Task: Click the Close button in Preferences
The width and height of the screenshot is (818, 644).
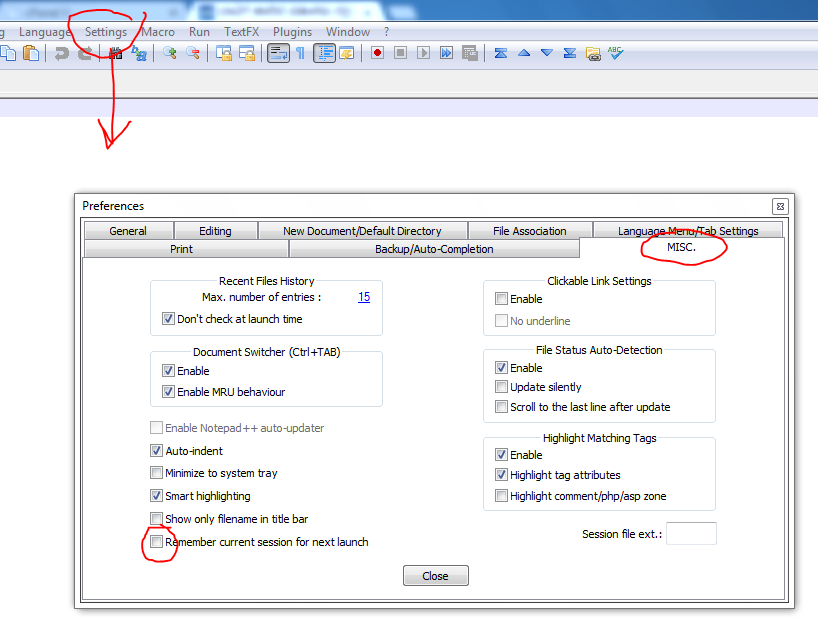Action: point(436,576)
